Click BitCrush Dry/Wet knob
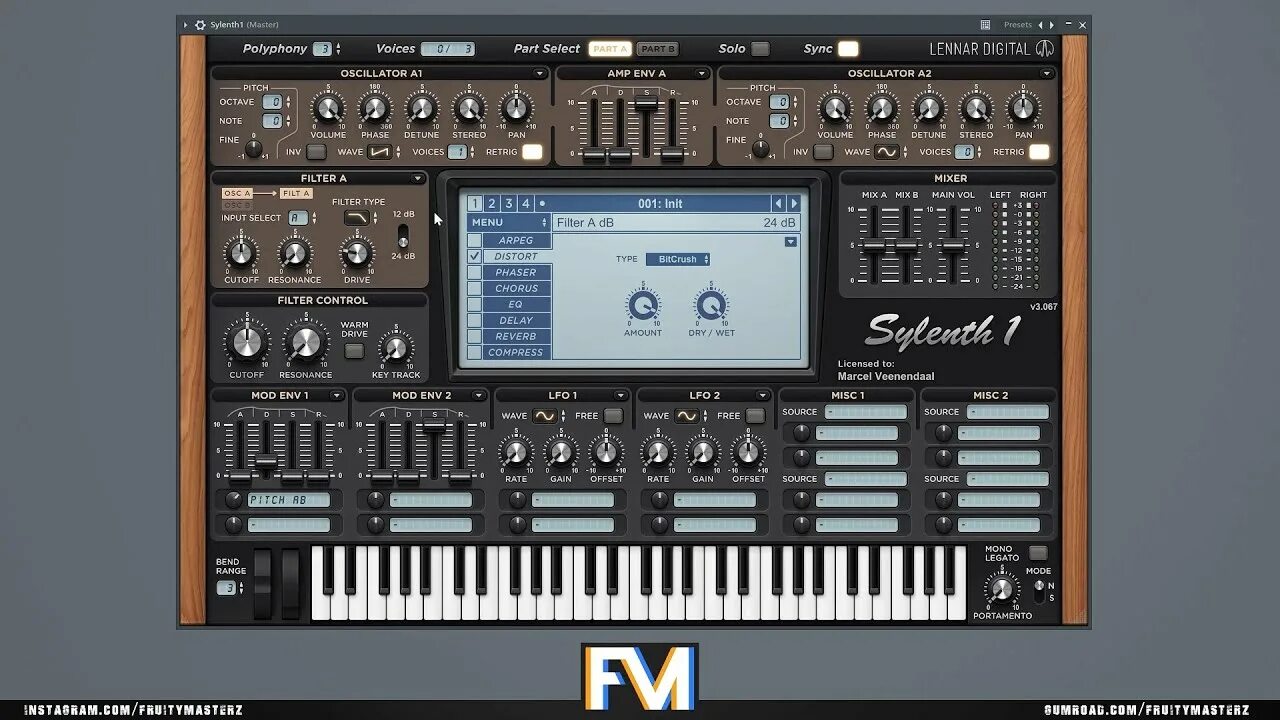The height and width of the screenshot is (720, 1280). [x=711, y=305]
